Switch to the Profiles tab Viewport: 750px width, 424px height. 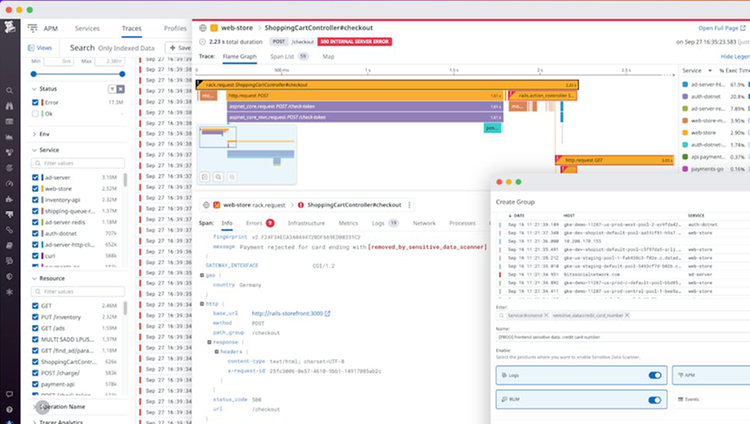pyautogui.click(x=175, y=28)
